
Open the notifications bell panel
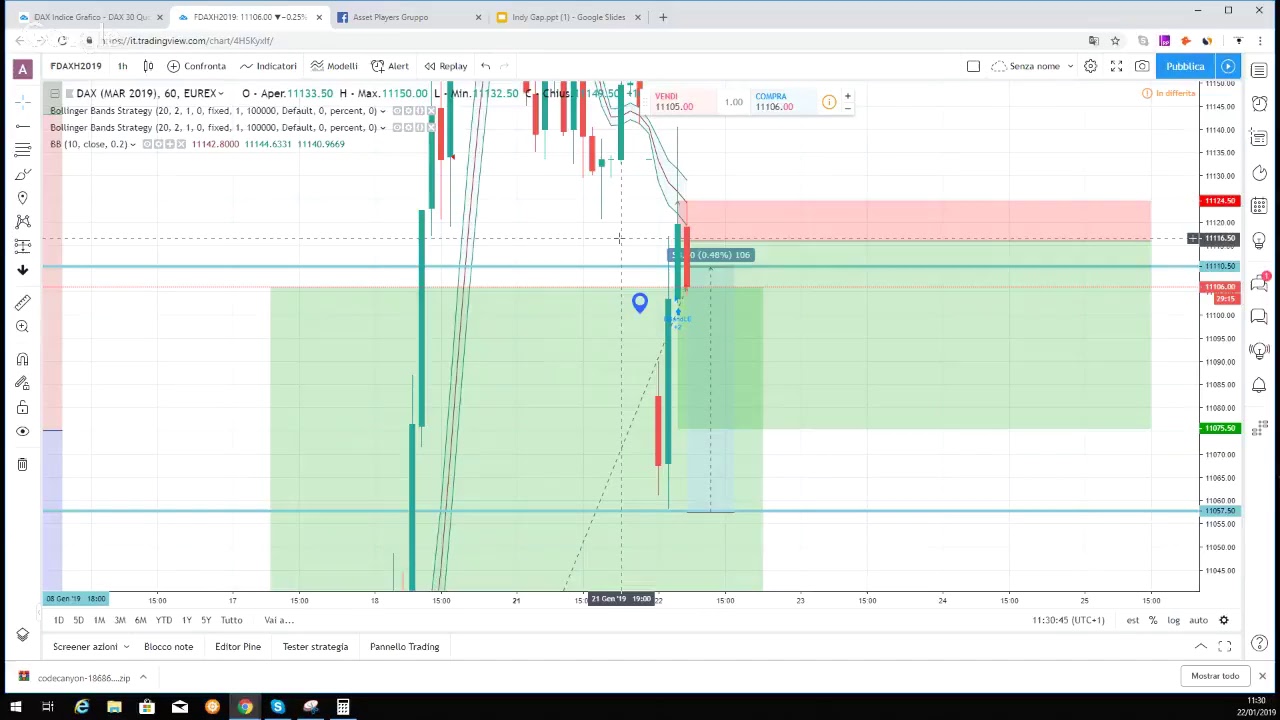point(1259,385)
